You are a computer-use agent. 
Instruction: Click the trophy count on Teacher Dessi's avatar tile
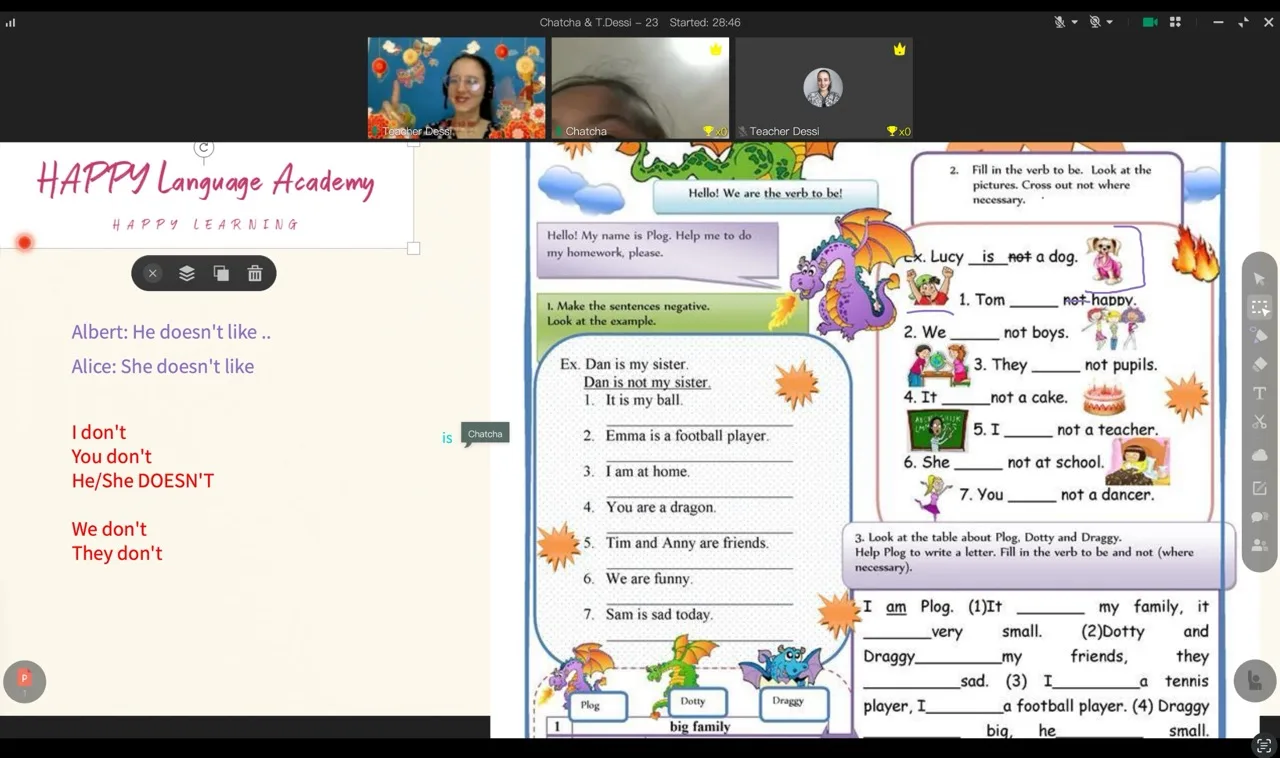898,131
